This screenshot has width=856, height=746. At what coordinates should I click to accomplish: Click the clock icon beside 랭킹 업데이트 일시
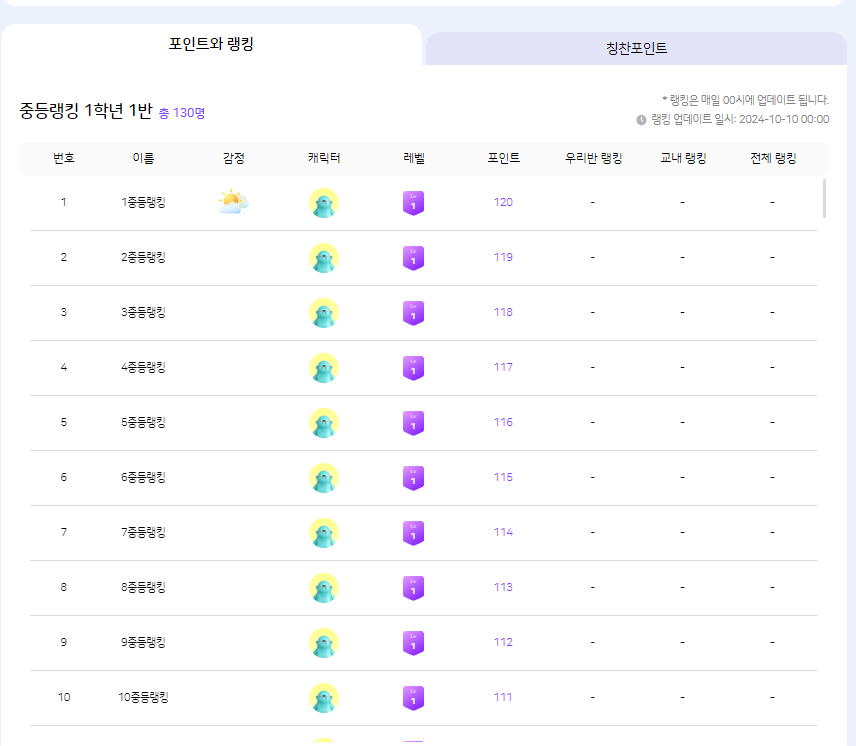[x=641, y=120]
